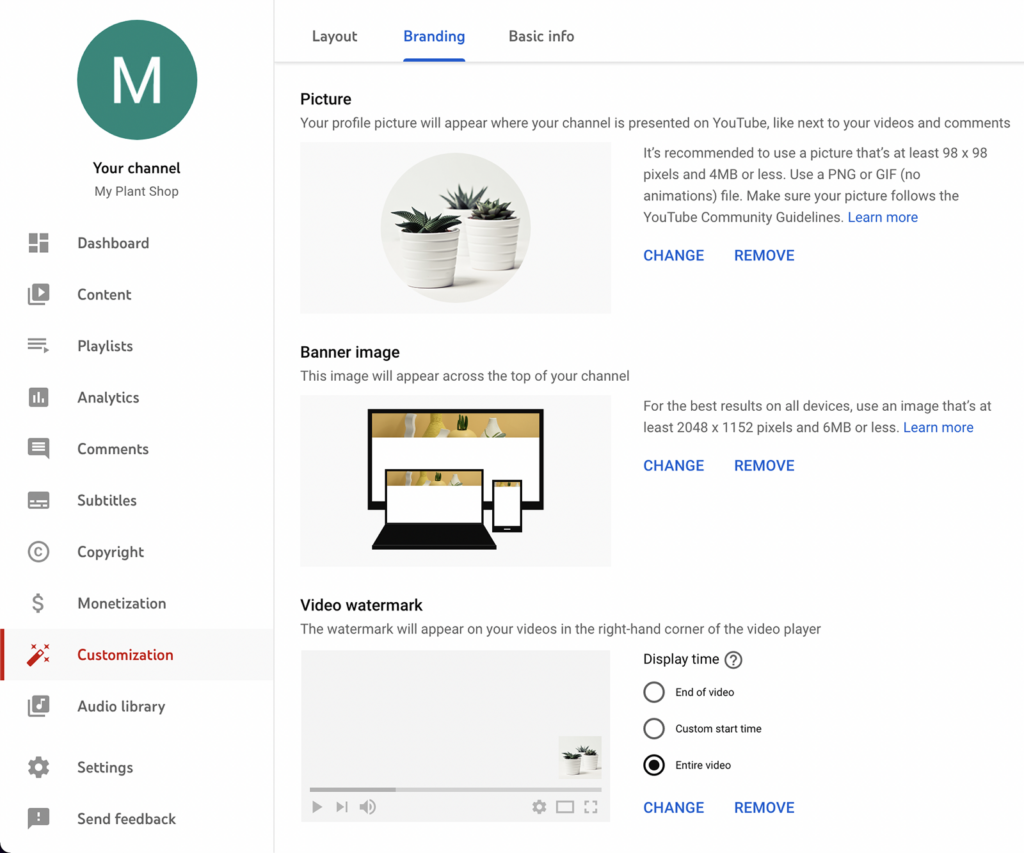Click the gear icon in preview player
The image size is (1024, 853).
point(539,807)
